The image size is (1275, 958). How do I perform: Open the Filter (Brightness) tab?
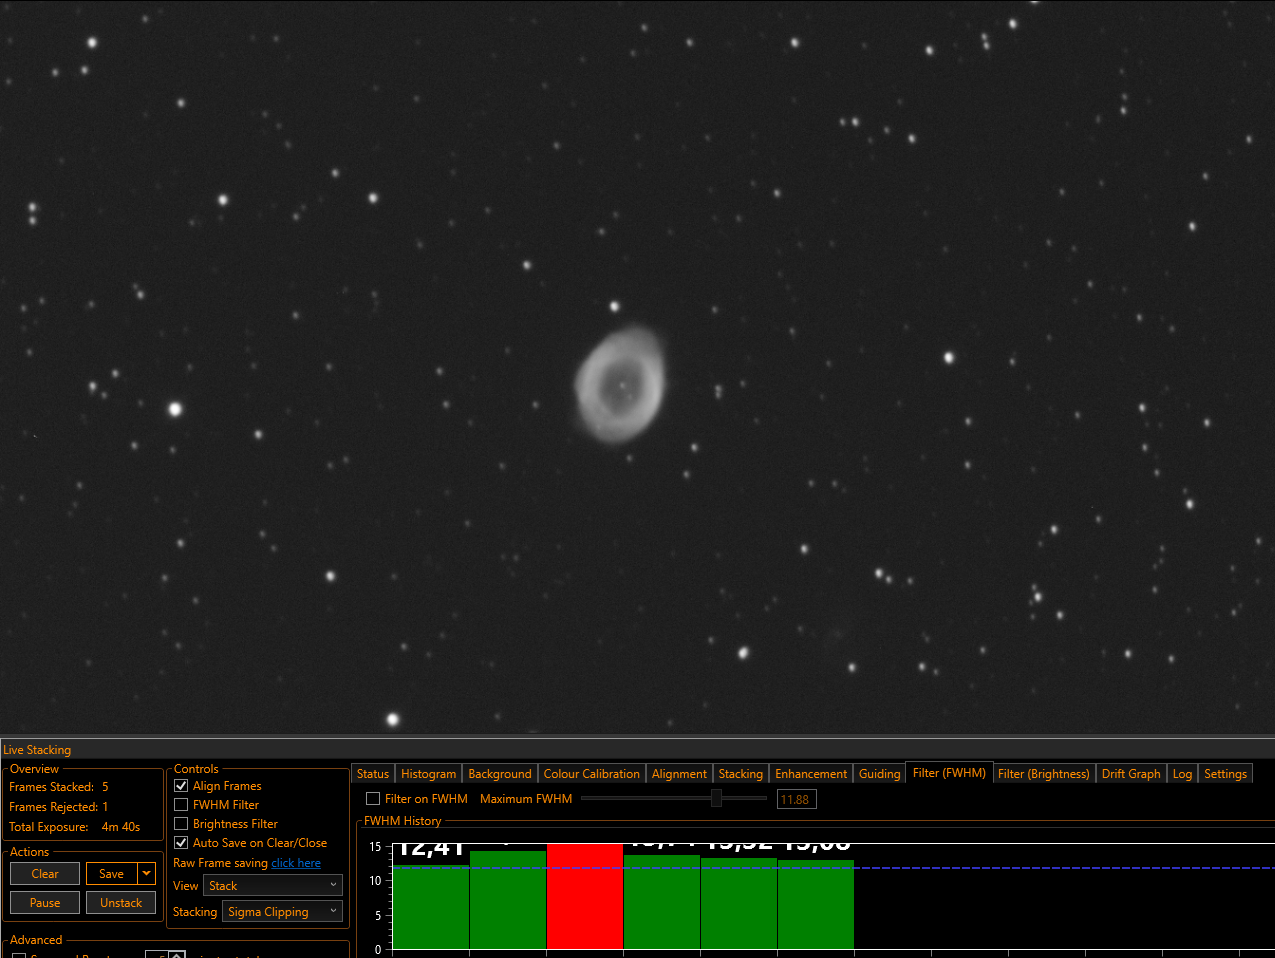pos(1044,774)
